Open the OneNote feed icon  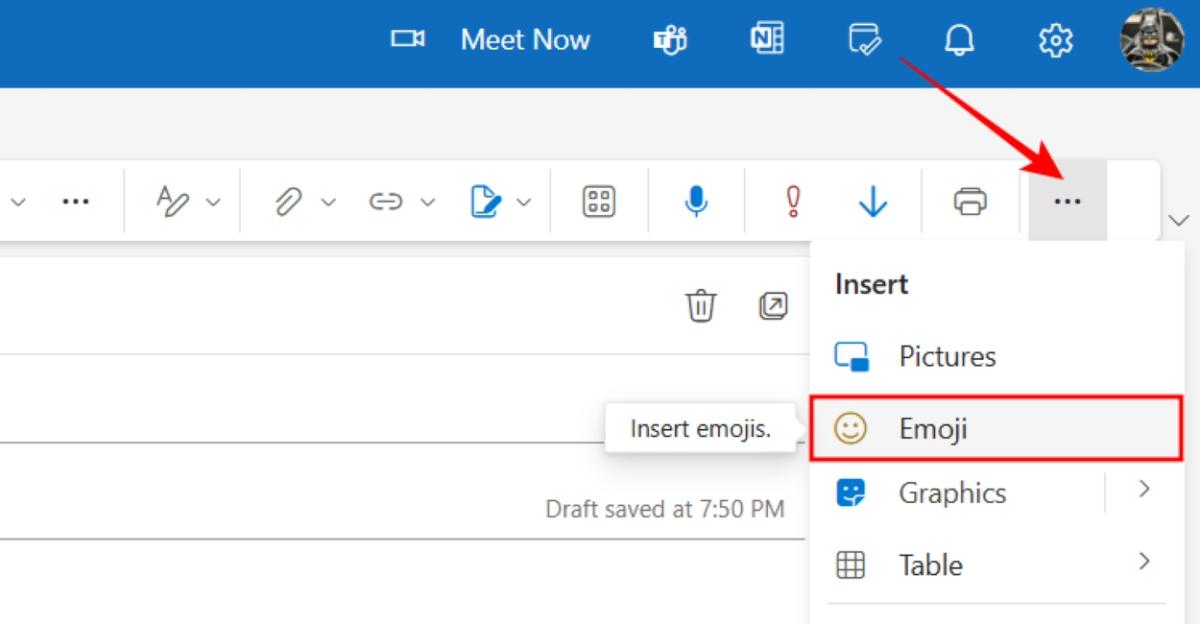[x=766, y=40]
